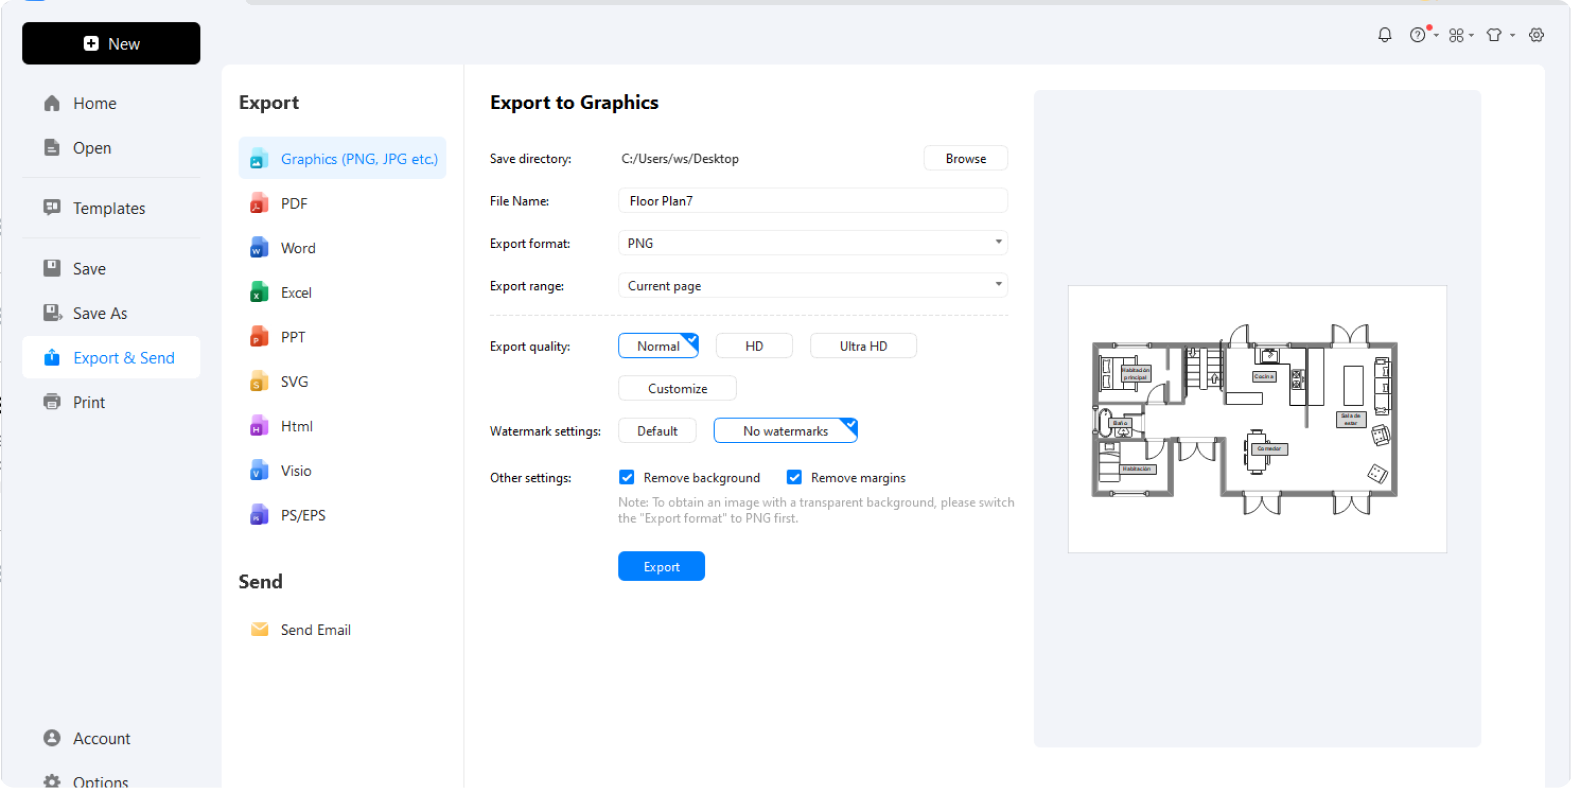Open the settings gear icon
Image resolution: width=1572 pixels, height=788 pixels.
1537,35
